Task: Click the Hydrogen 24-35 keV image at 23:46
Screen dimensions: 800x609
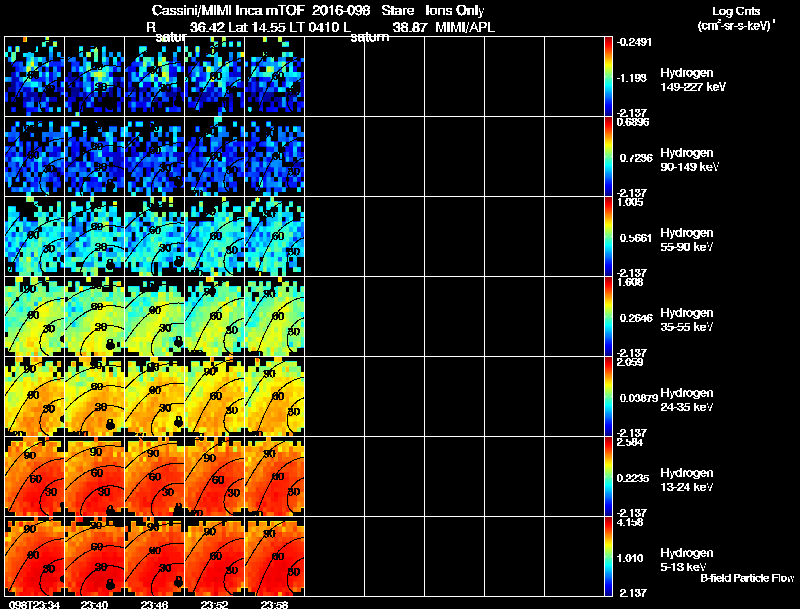Action: coord(155,397)
